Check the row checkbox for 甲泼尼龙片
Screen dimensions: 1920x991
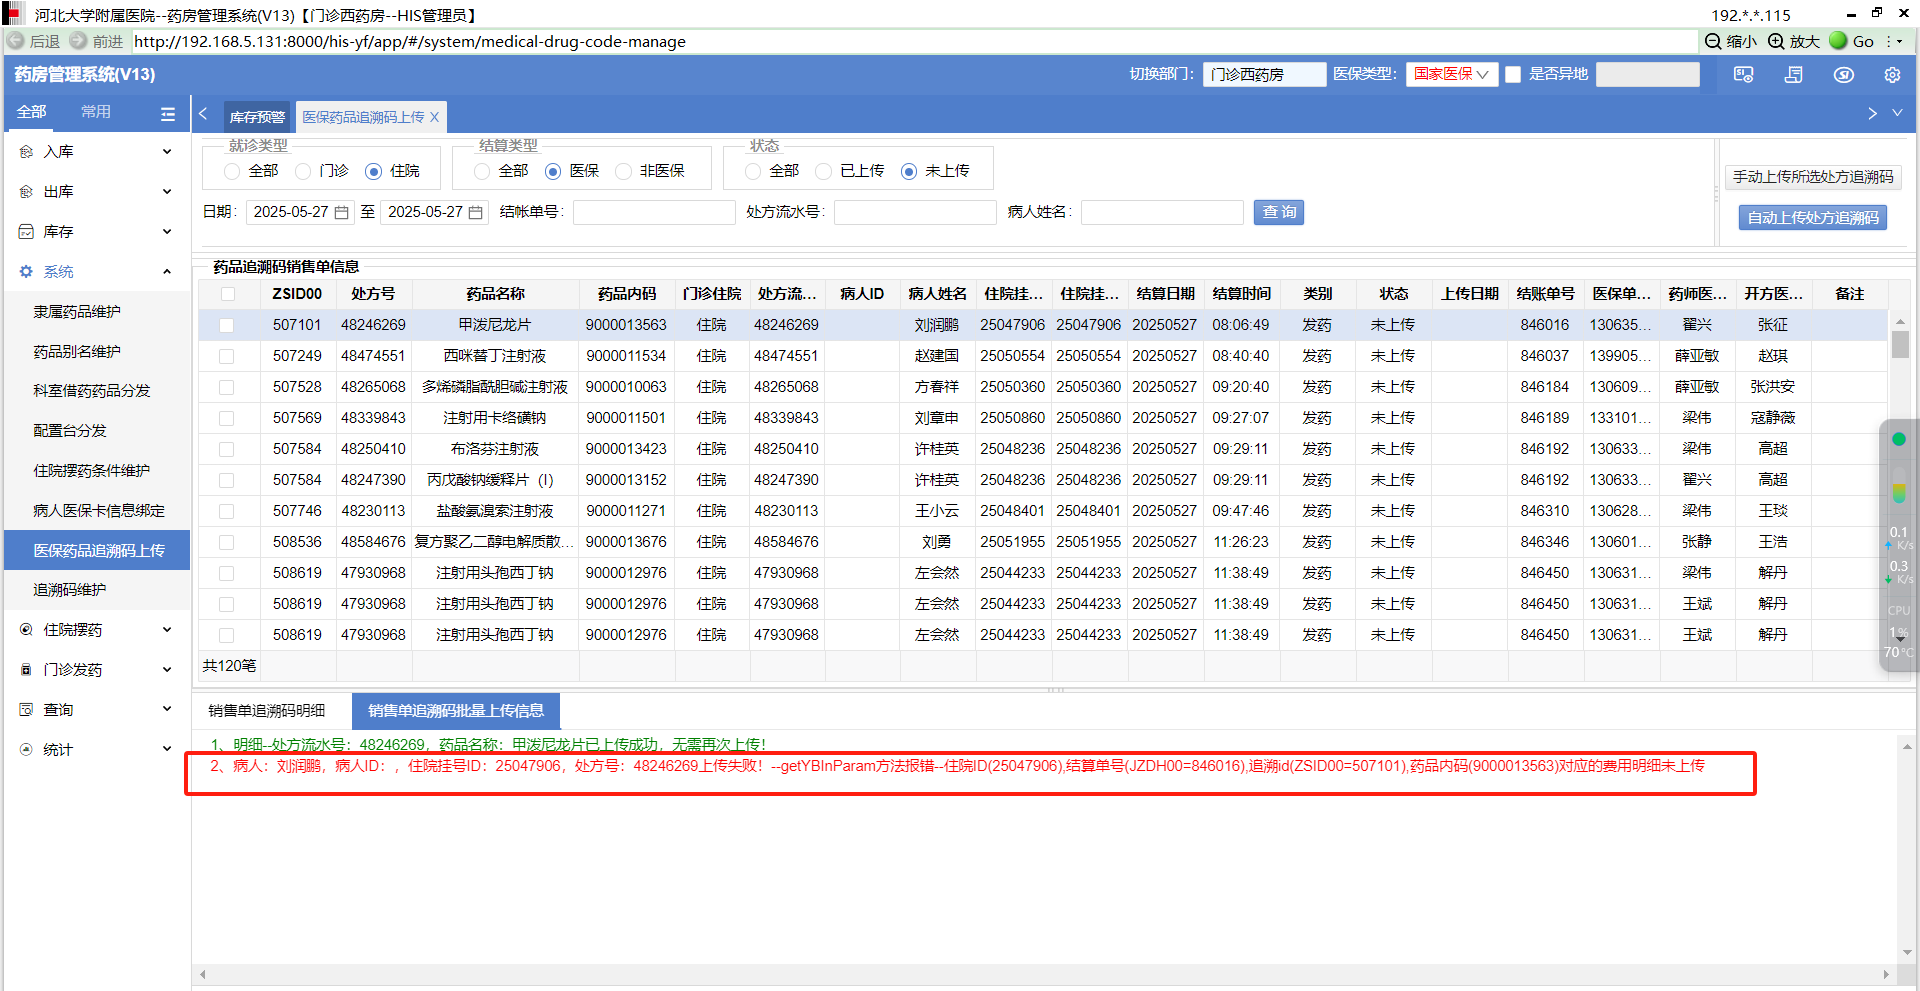tap(227, 326)
